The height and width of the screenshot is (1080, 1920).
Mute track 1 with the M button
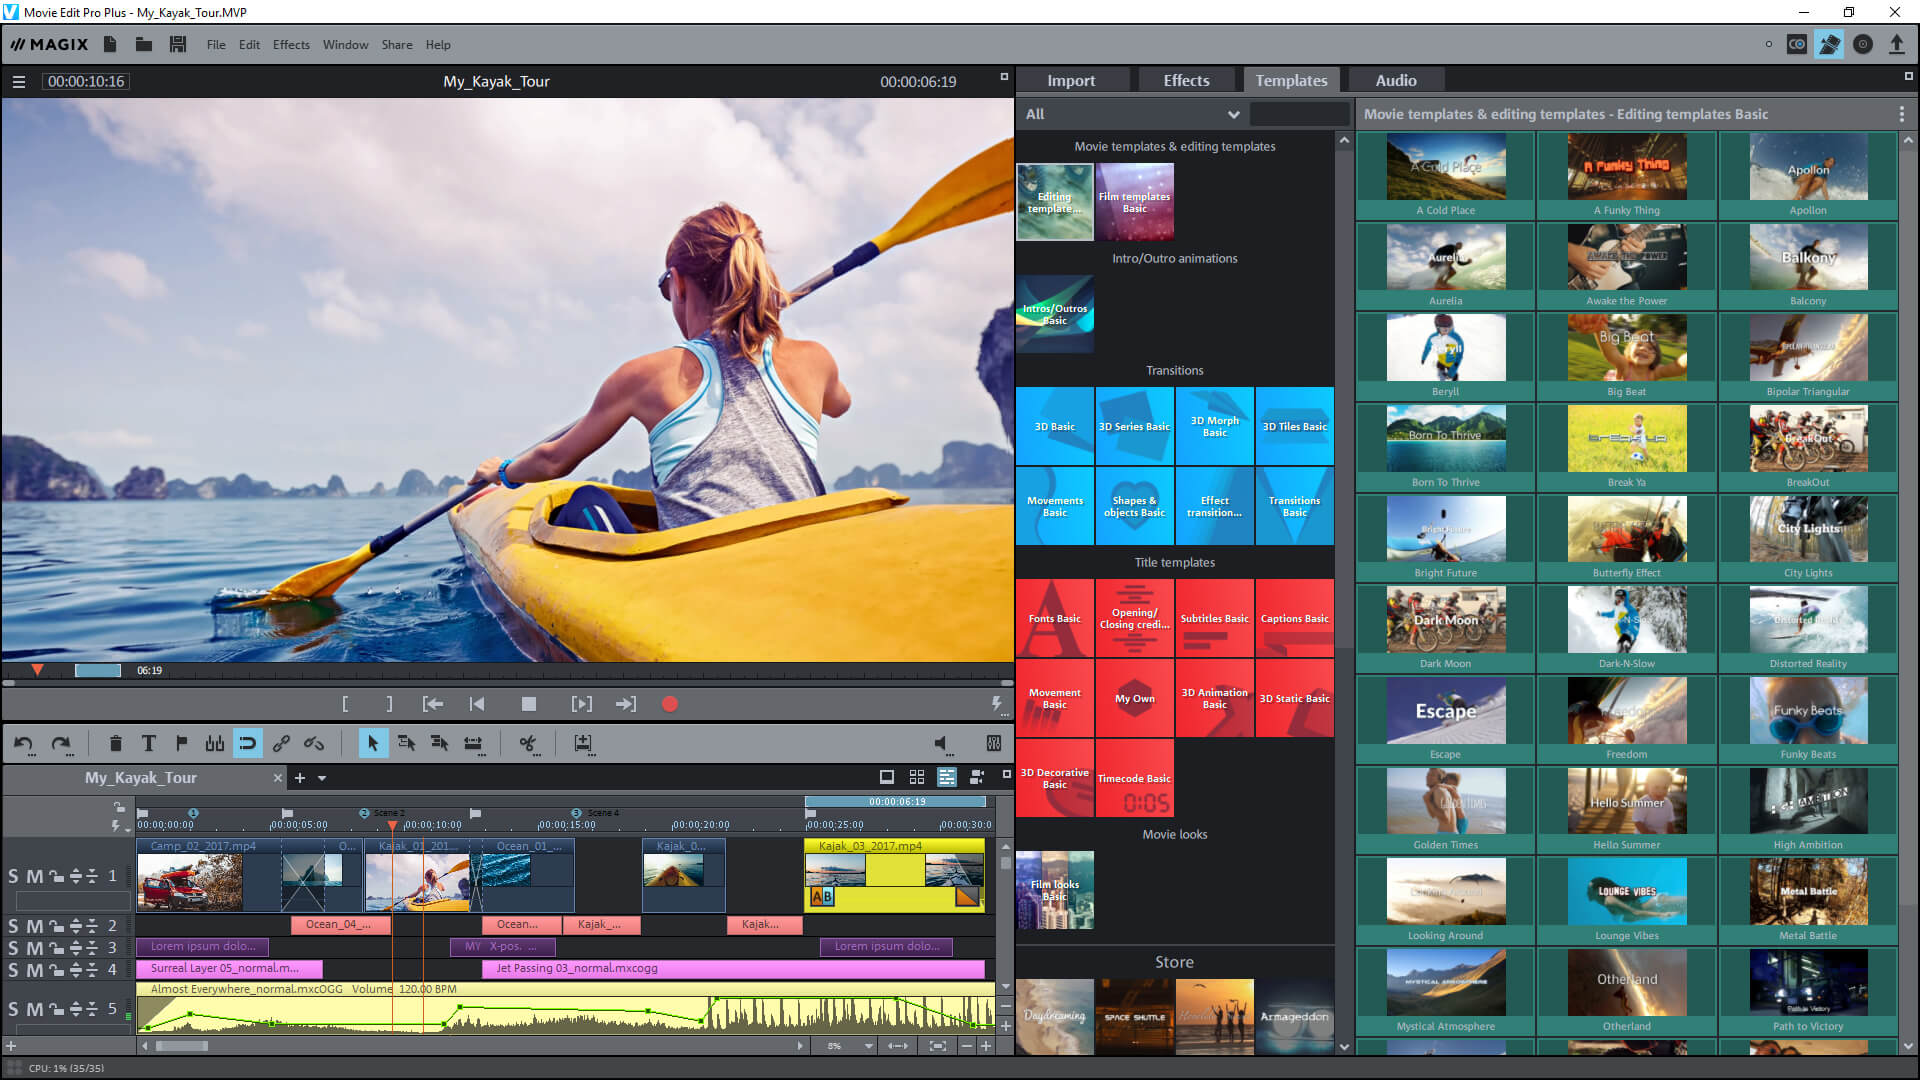click(x=34, y=876)
